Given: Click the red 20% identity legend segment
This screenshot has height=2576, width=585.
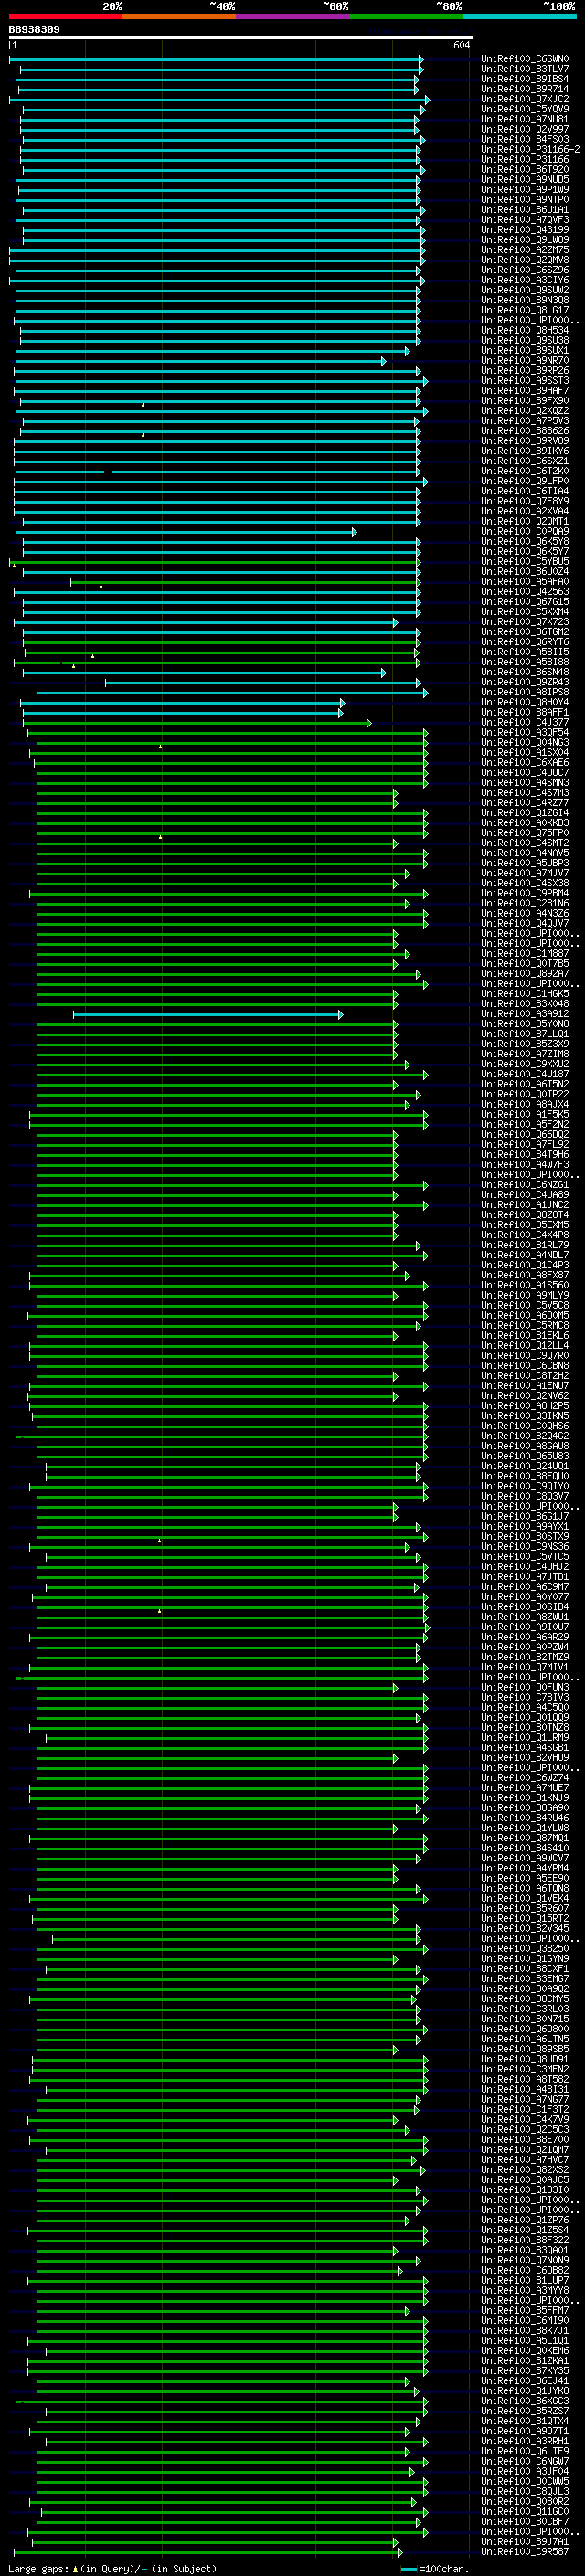Looking at the screenshot, I should click(x=65, y=16).
